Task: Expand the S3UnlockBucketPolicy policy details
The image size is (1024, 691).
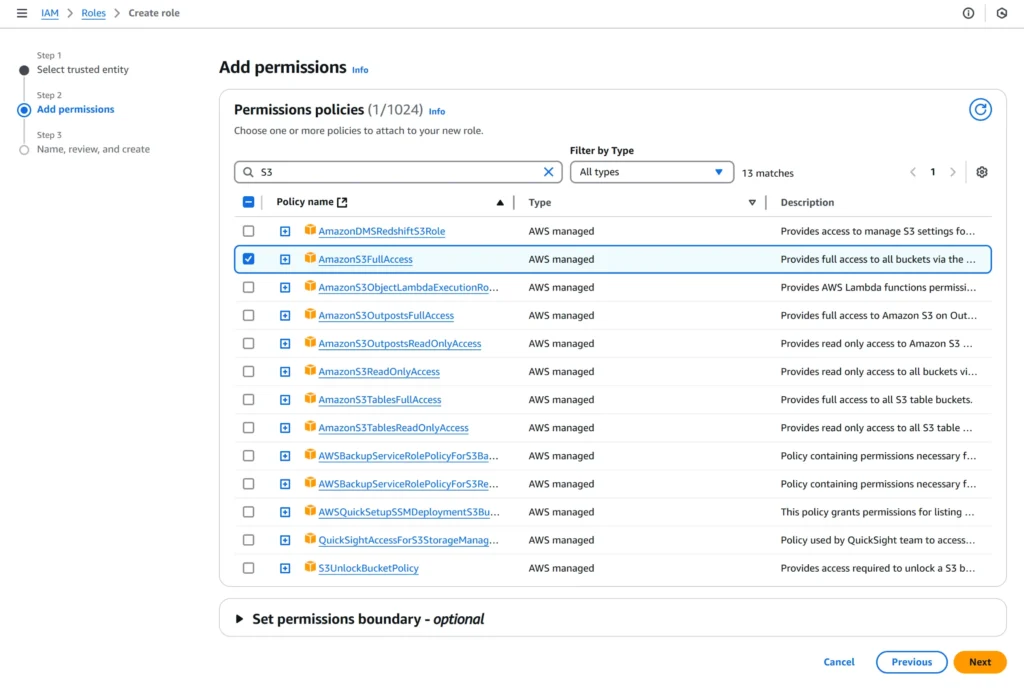Action: pos(285,568)
